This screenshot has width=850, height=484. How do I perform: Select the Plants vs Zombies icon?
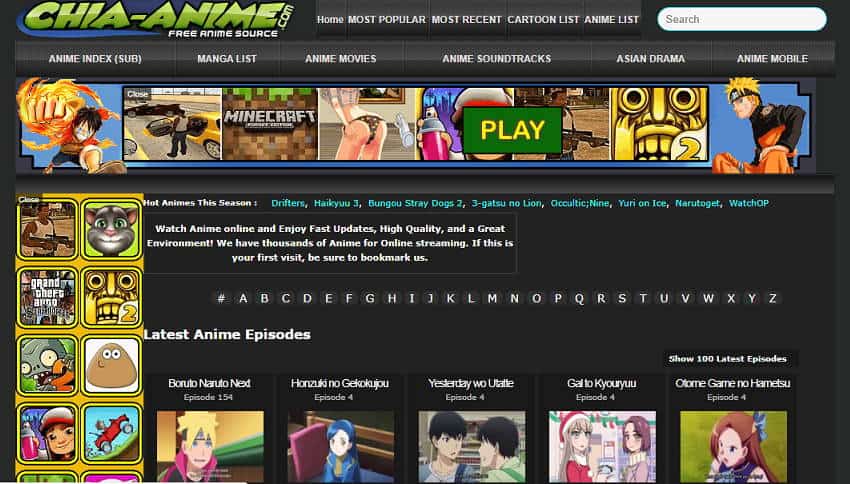coord(47,364)
